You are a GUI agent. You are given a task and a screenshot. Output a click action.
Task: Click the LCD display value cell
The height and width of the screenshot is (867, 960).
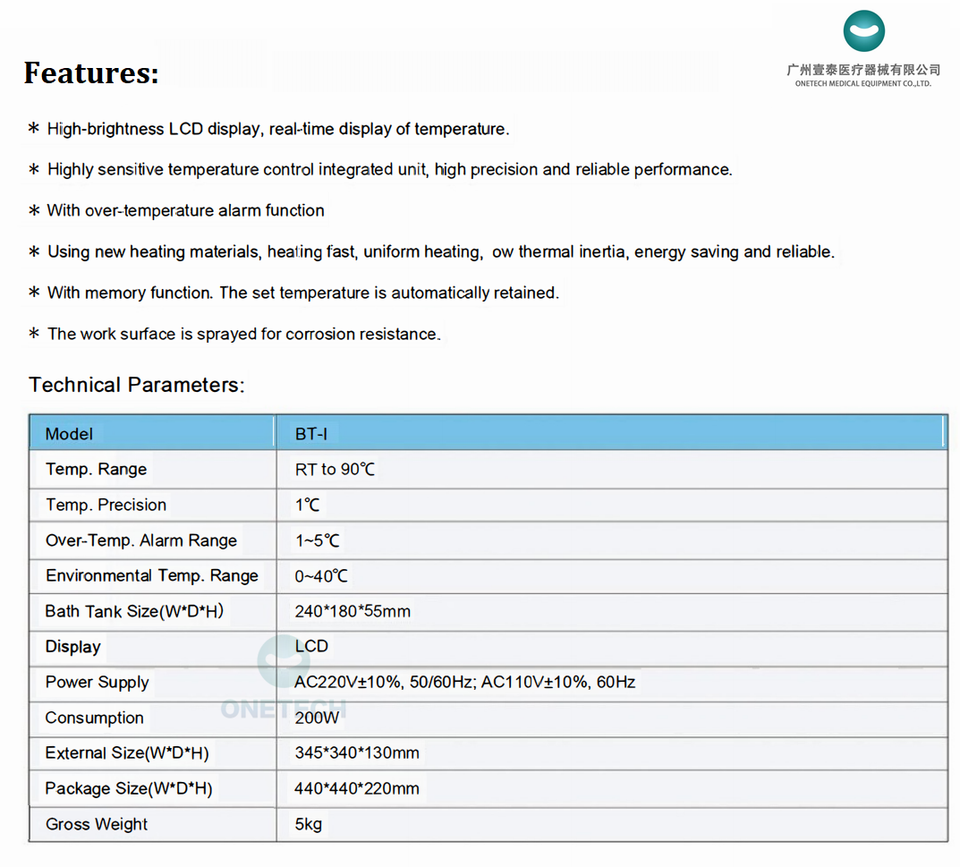pyautogui.click(x=311, y=646)
